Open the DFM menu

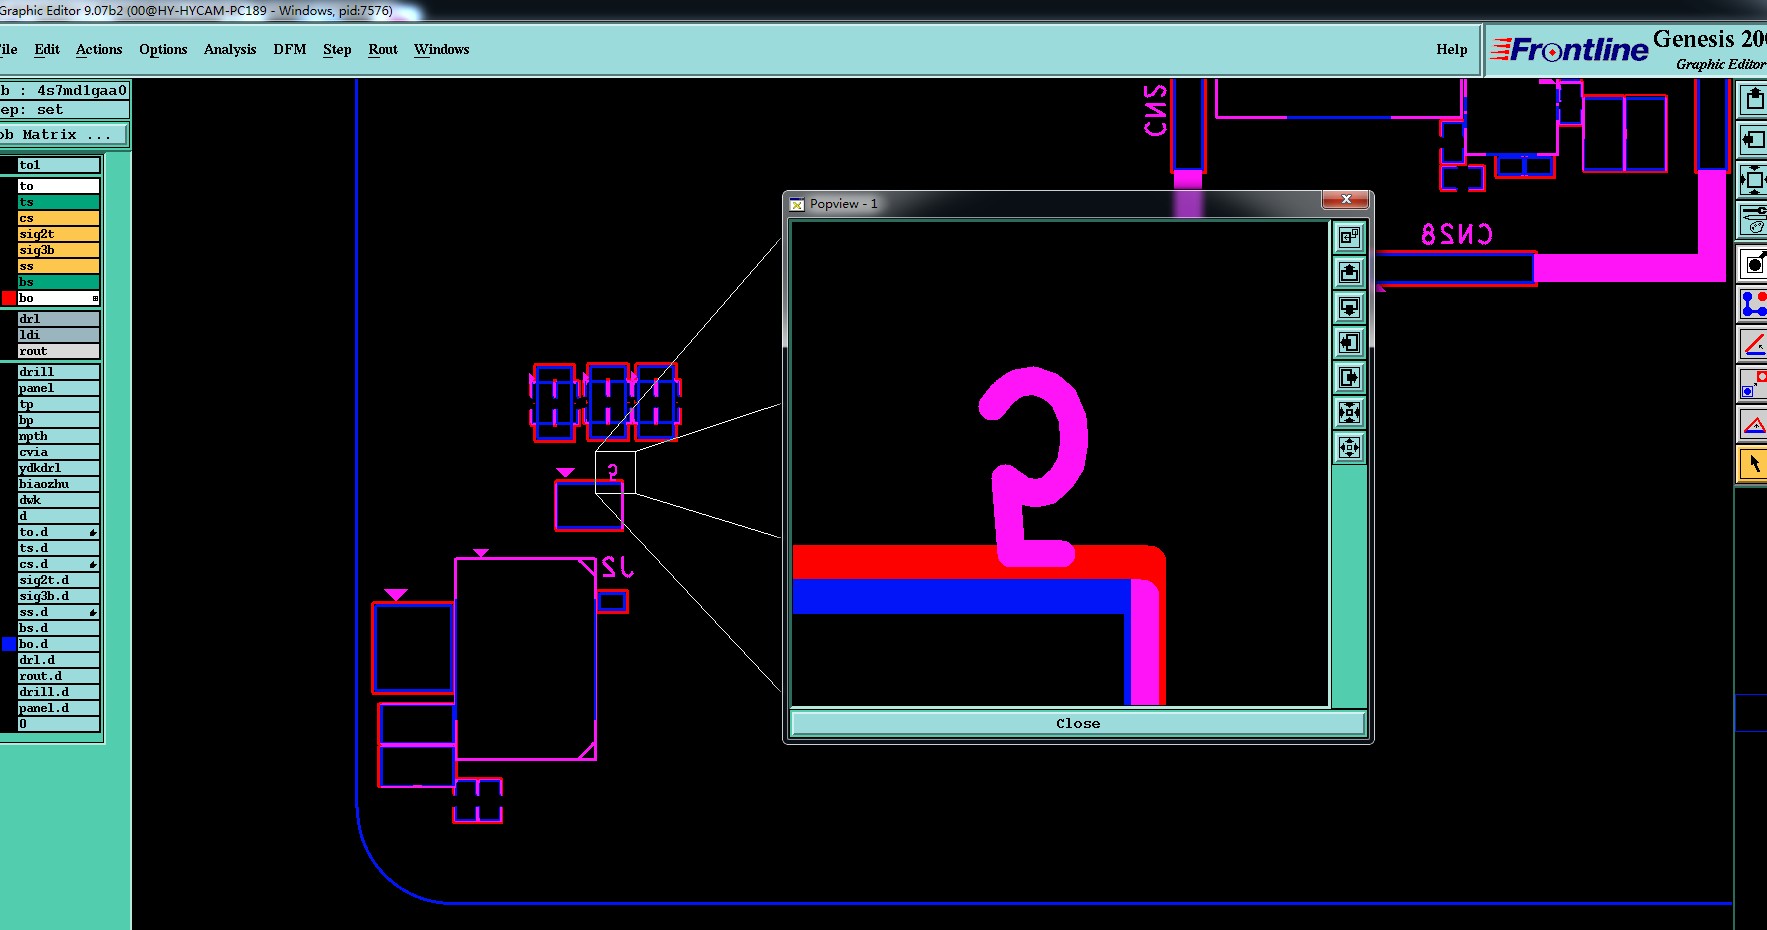click(290, 49)
